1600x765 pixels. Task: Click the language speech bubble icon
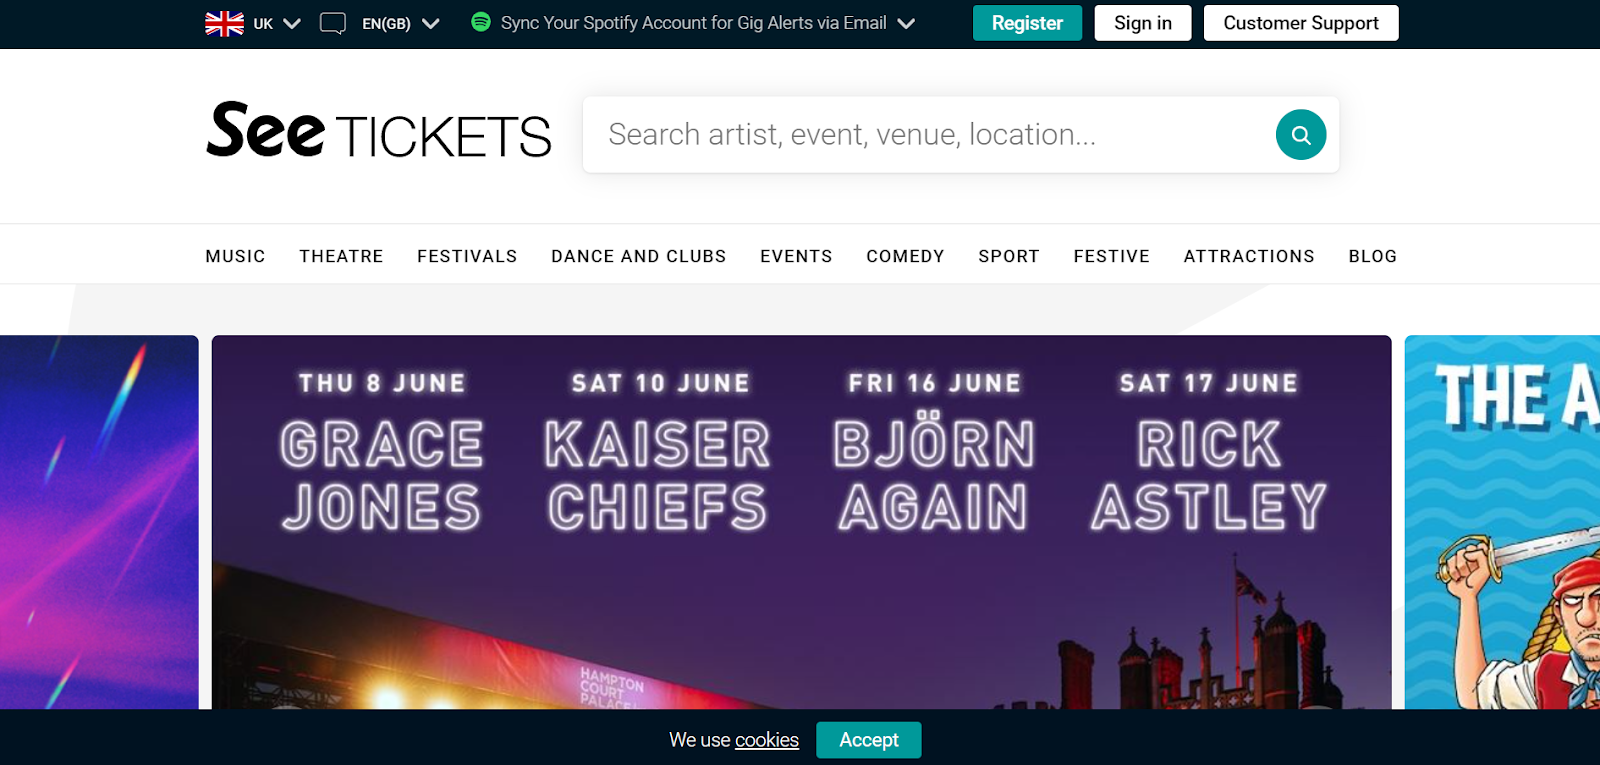click(333, 23)
